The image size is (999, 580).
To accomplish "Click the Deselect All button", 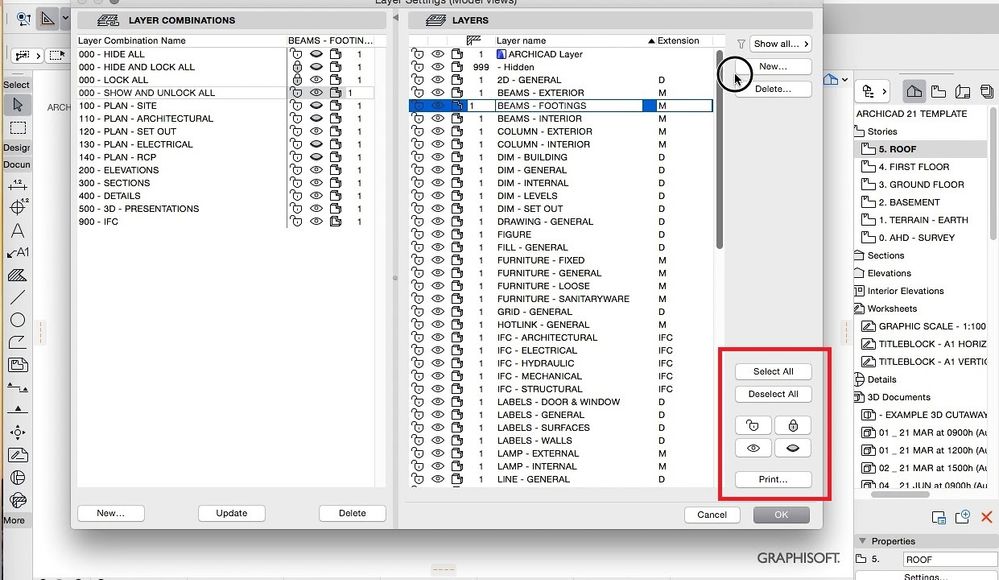I will coord(773,394).
